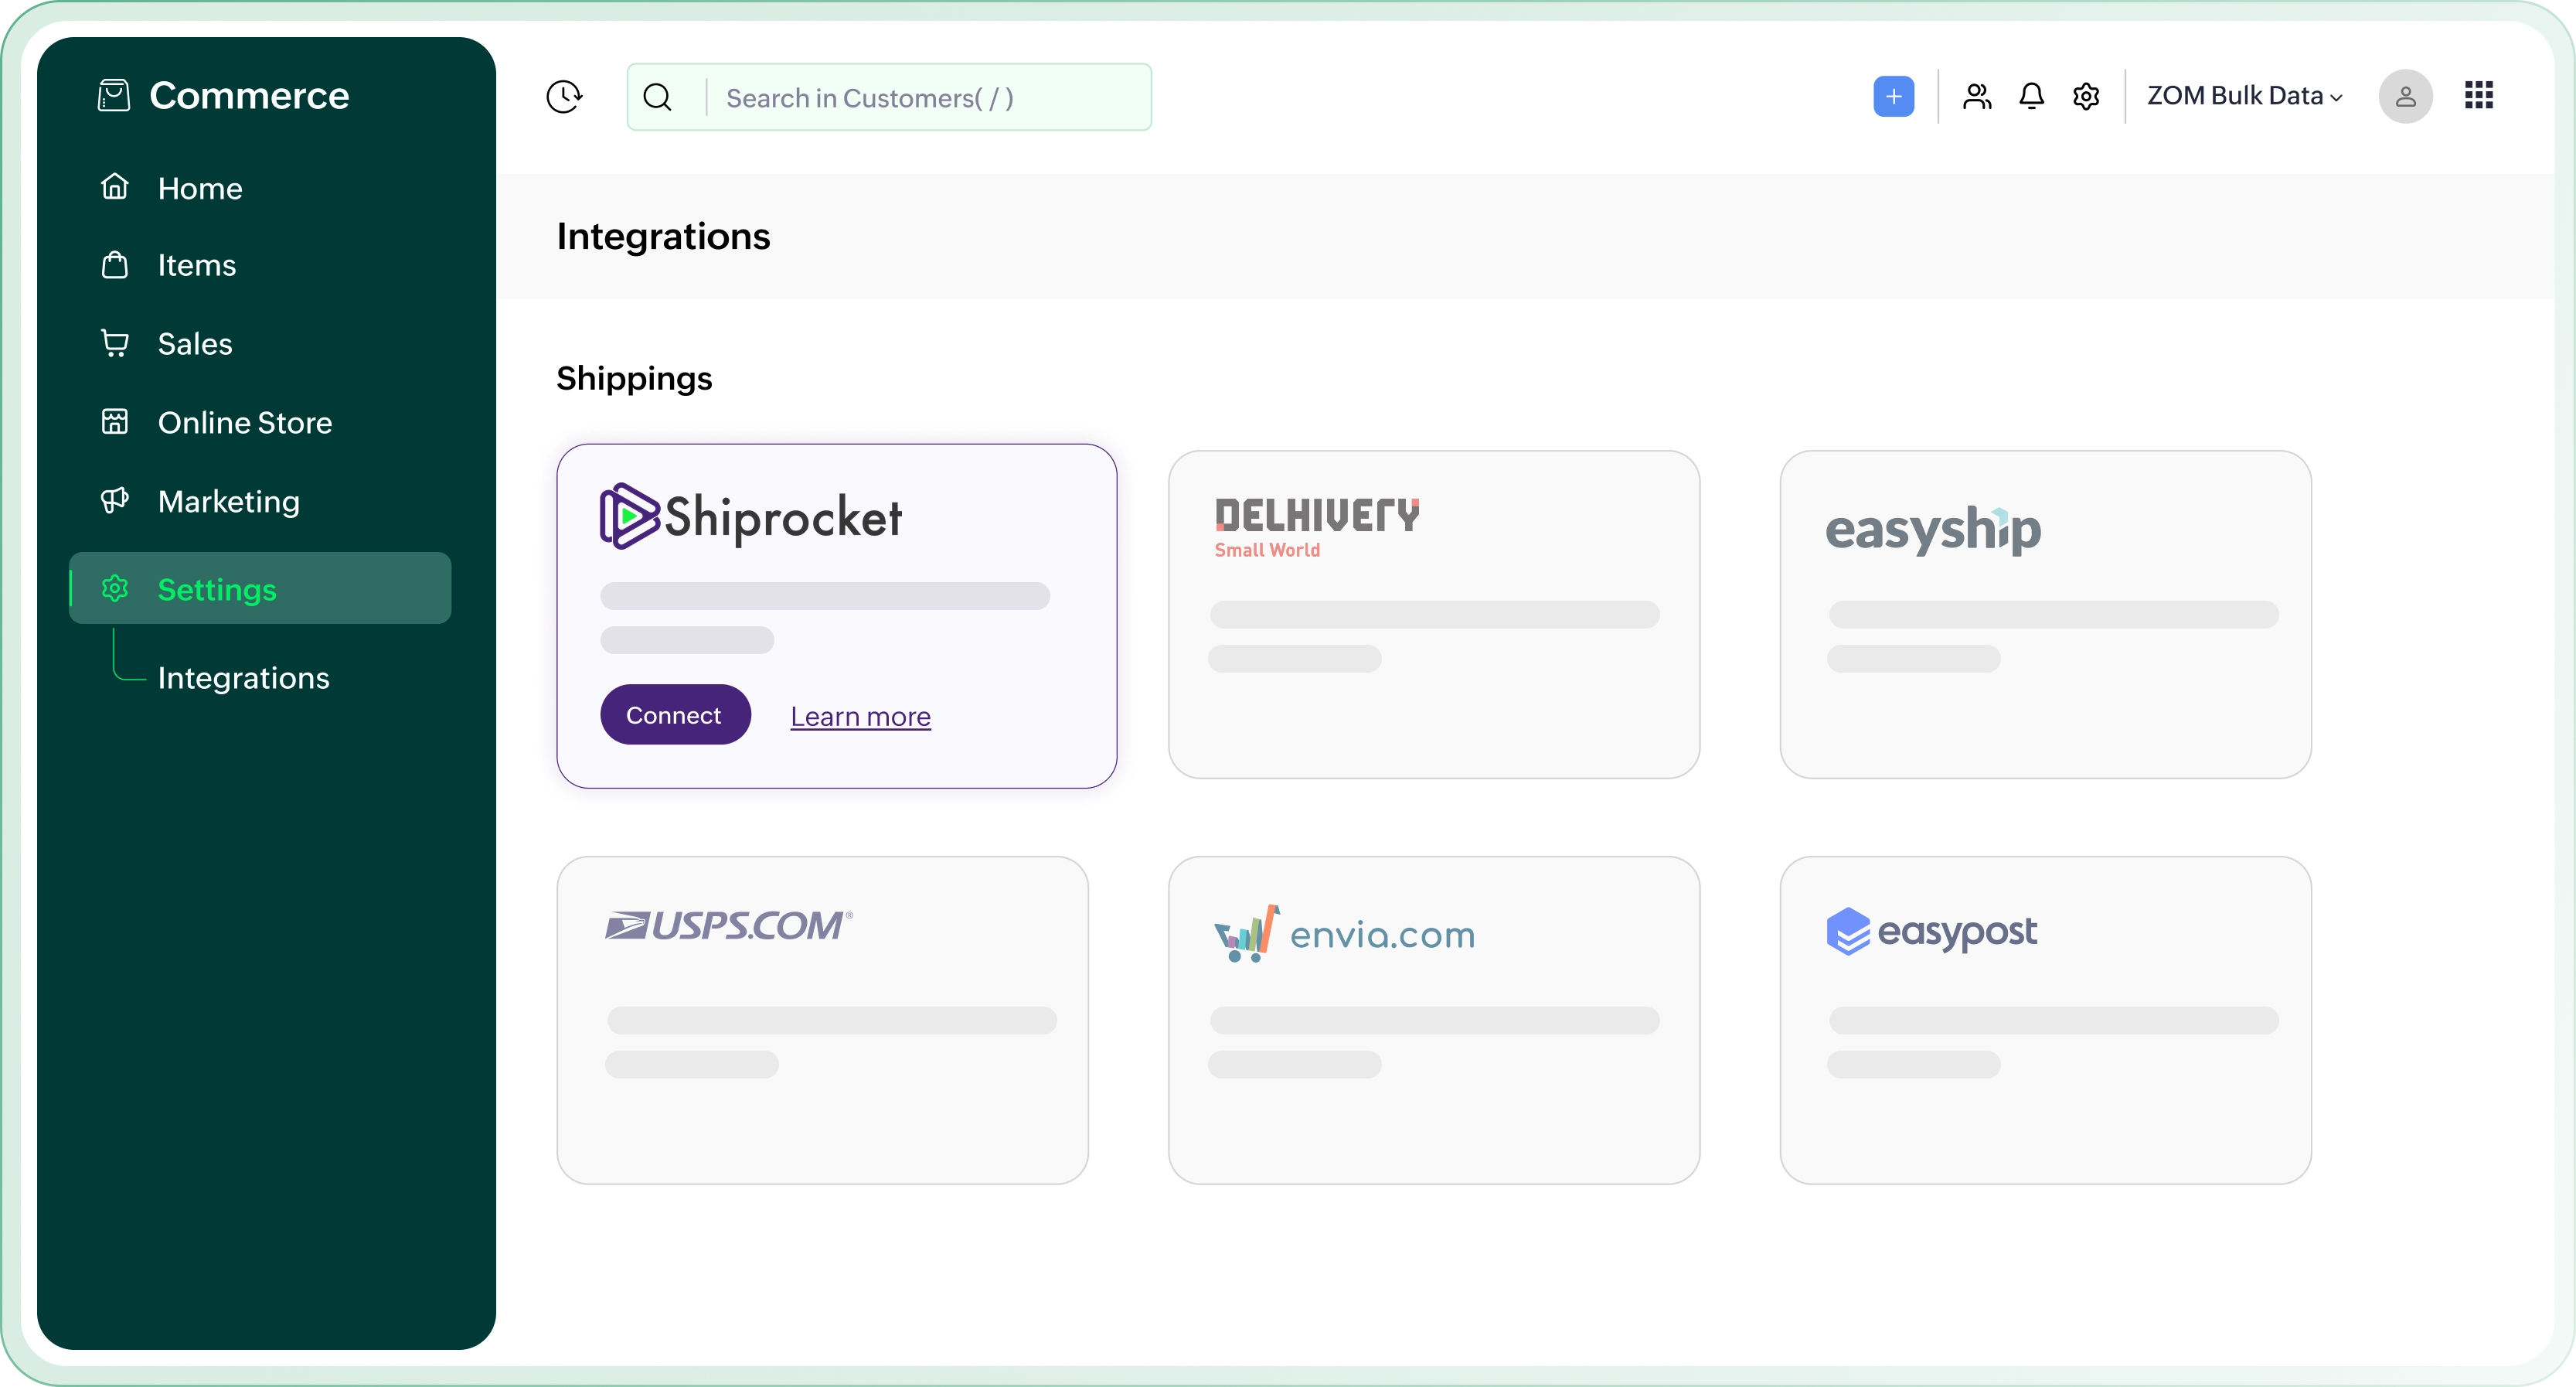Expand the ZOM Bulk Data dropdown

[2243, 96]
